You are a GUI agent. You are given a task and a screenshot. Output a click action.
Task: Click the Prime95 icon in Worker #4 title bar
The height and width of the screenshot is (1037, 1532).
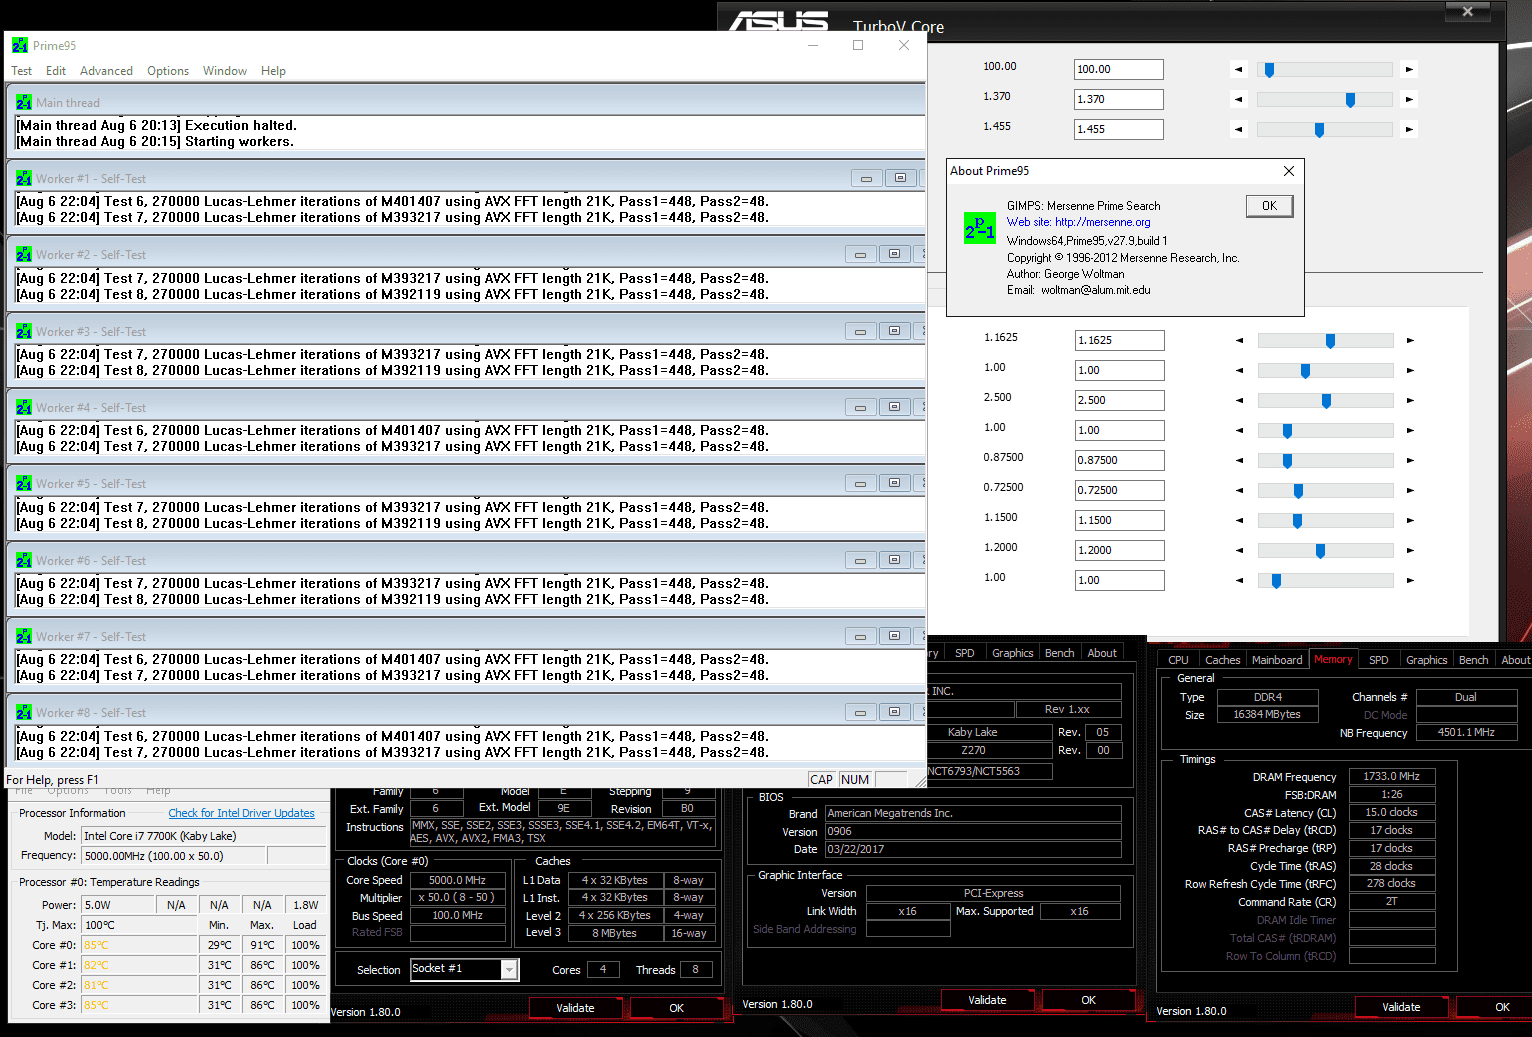[23, 407]
